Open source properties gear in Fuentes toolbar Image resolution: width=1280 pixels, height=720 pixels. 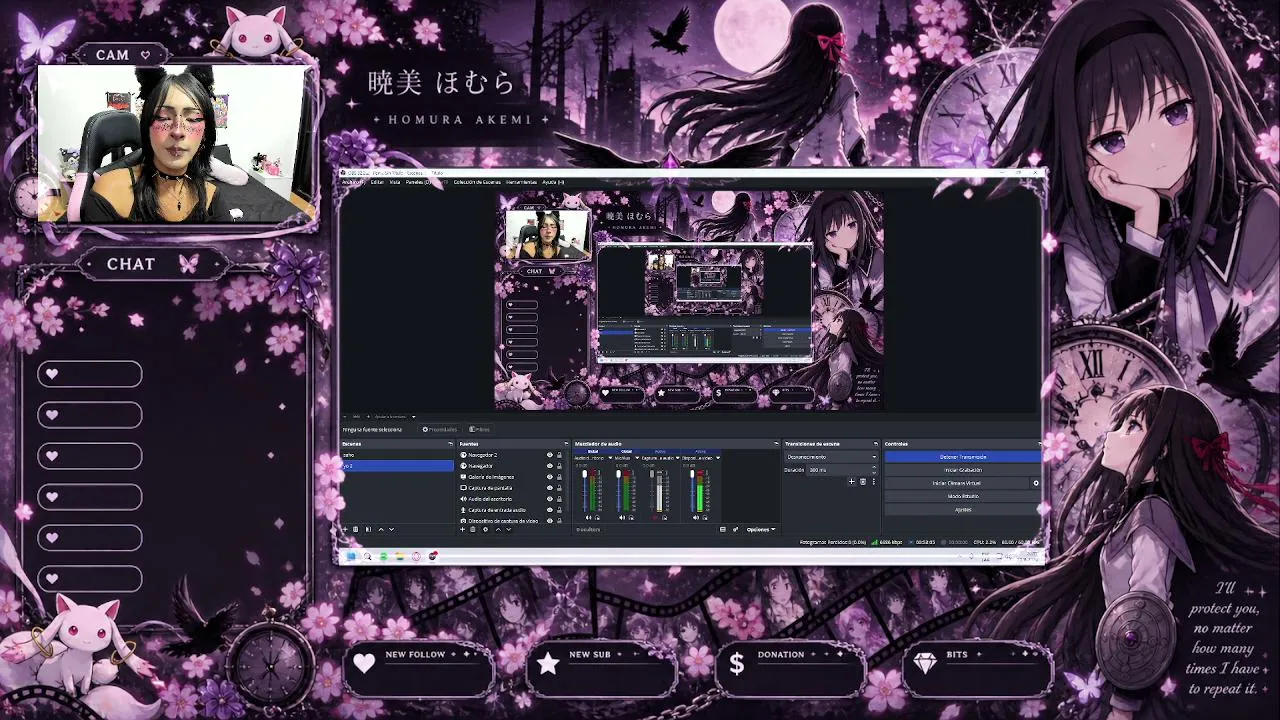[x=485, y=529]
